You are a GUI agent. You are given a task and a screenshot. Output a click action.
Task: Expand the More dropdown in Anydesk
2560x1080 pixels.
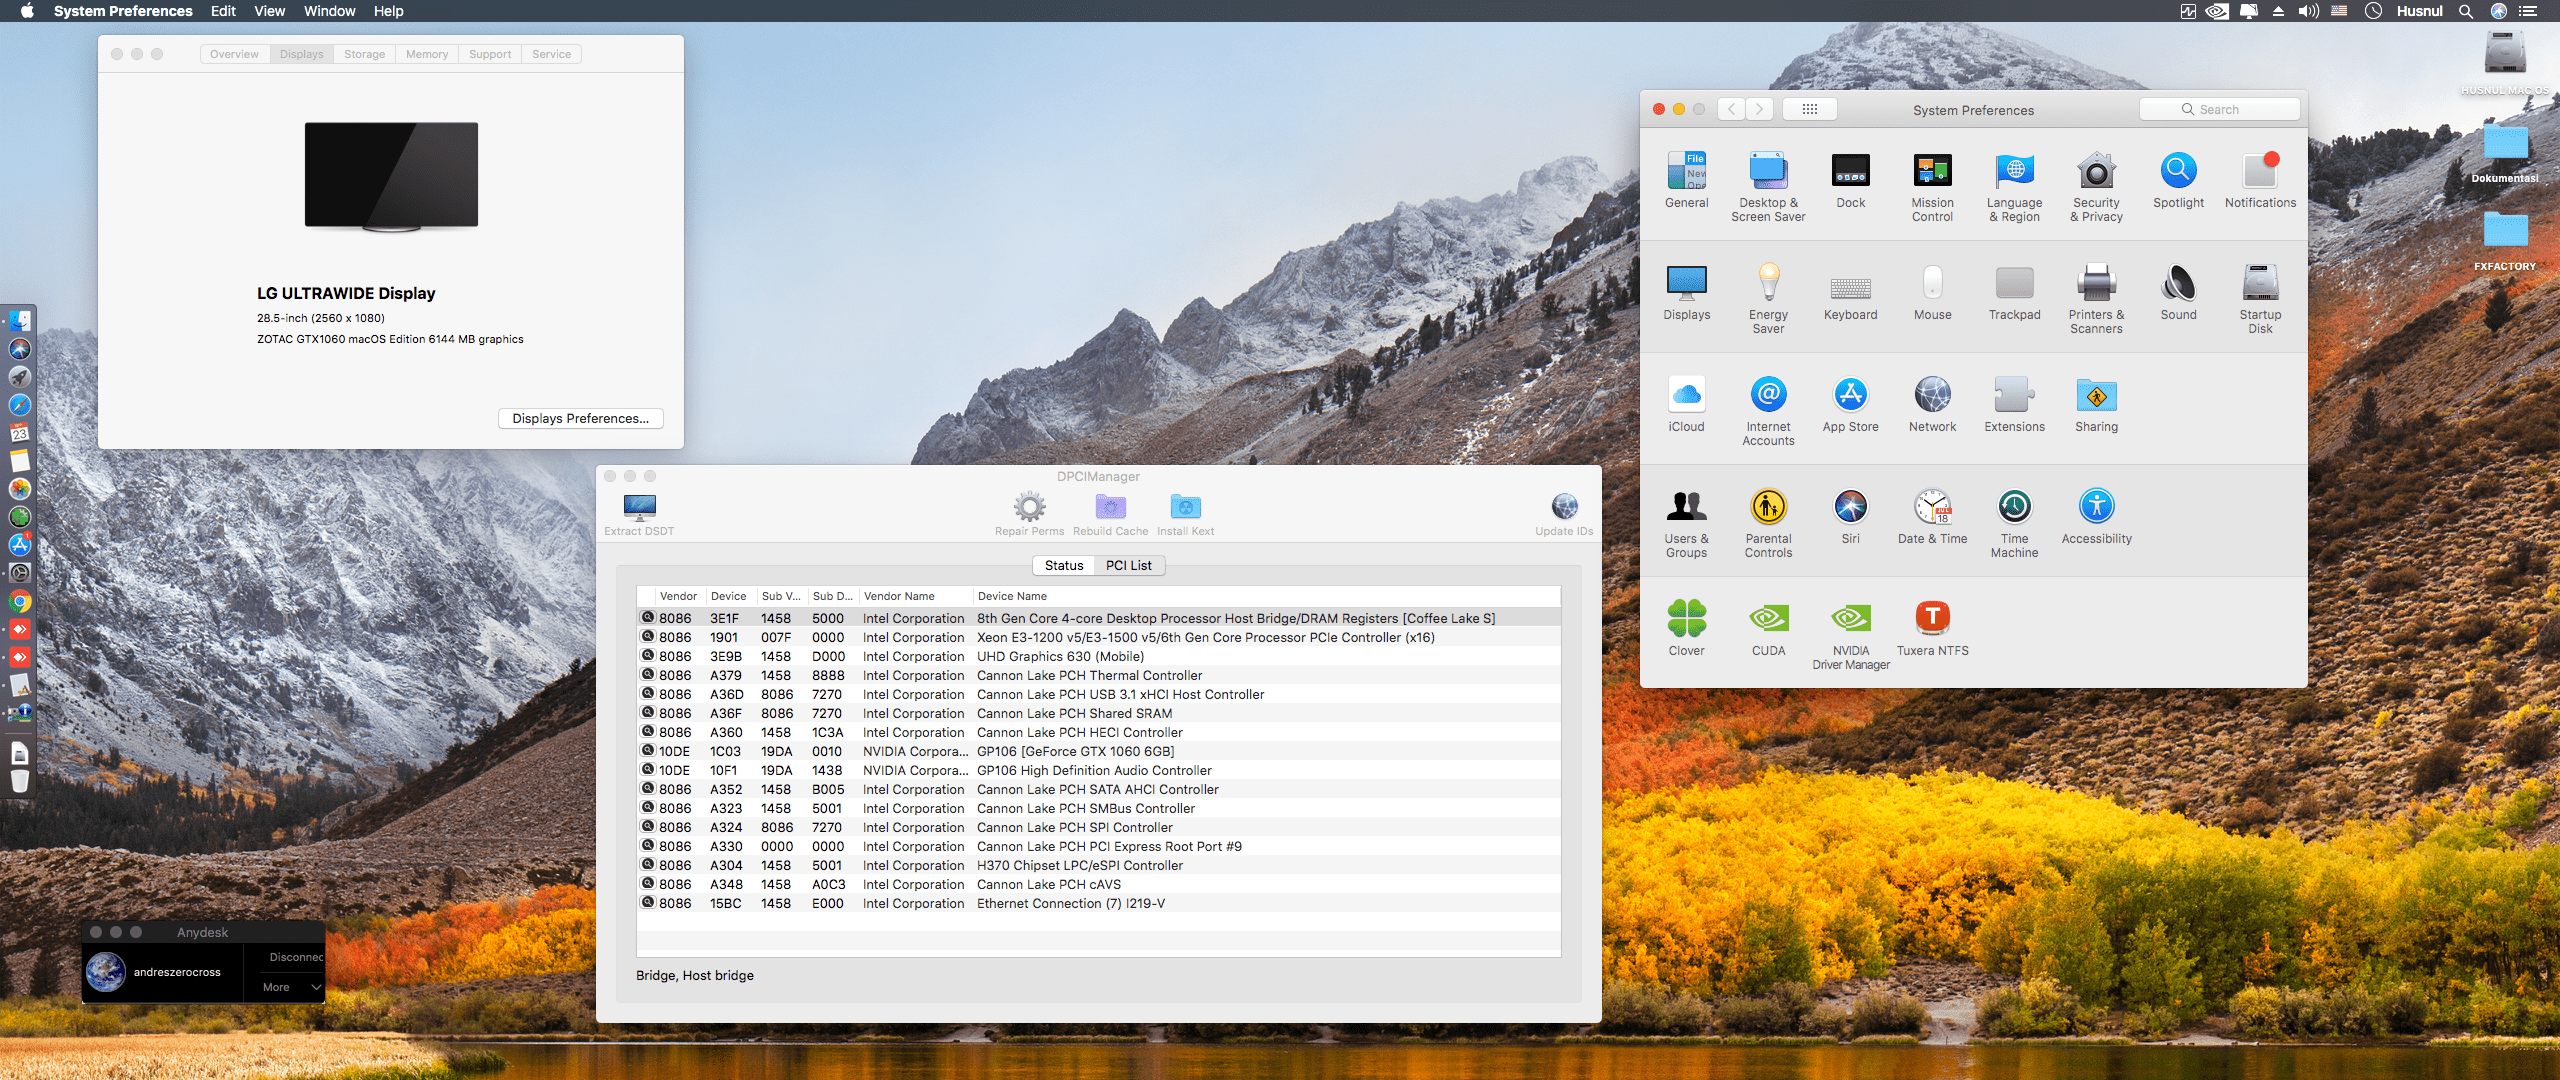coord(290,987)
